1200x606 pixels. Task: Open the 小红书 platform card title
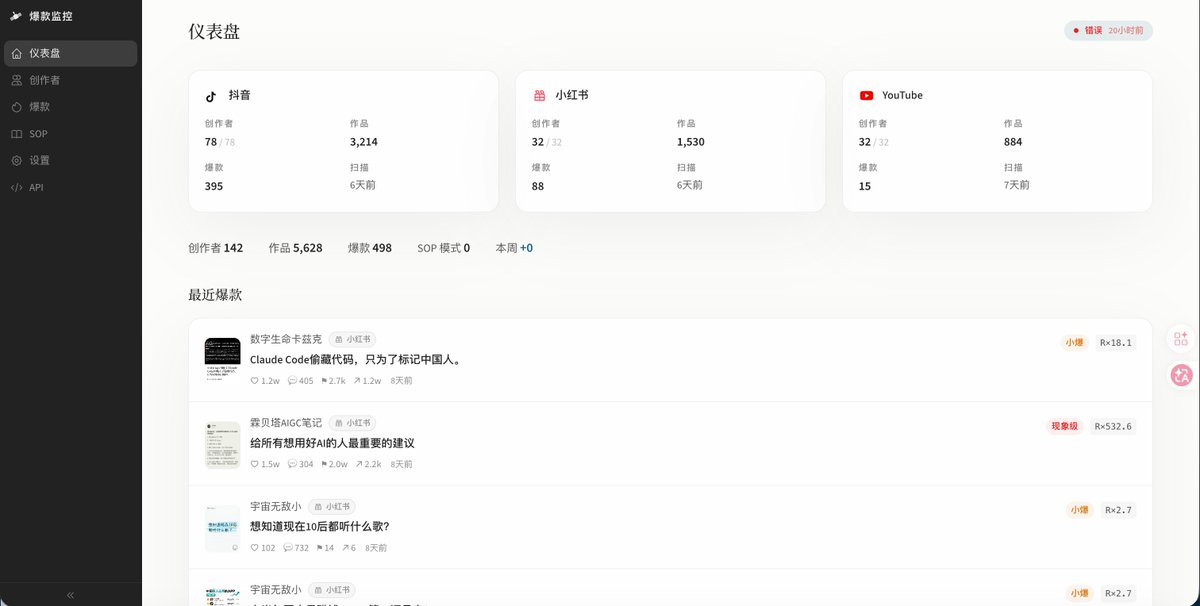572,95
